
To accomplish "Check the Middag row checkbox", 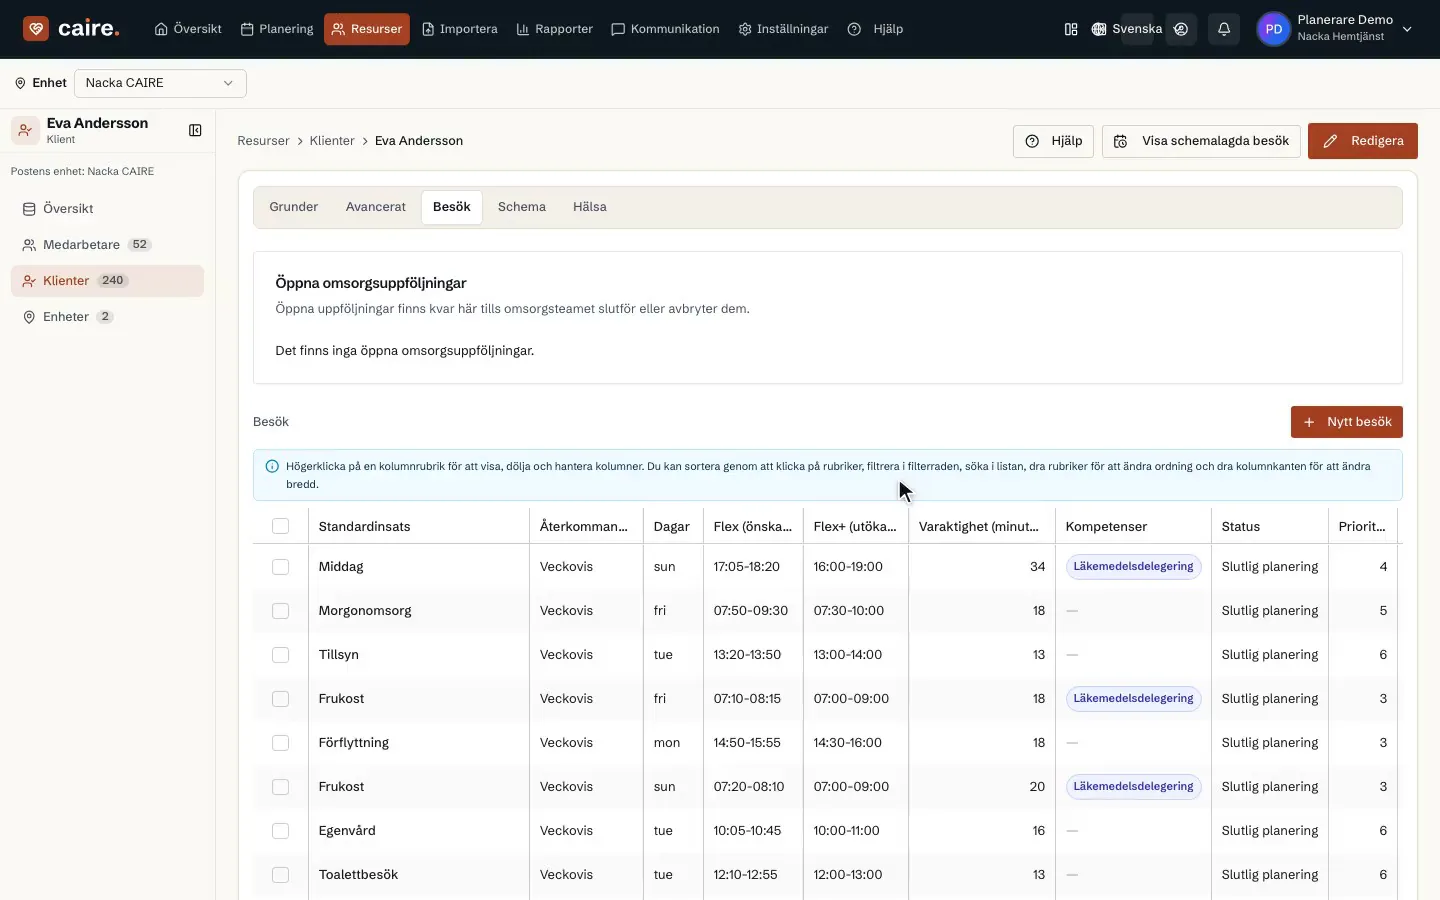I will [280, 567].
